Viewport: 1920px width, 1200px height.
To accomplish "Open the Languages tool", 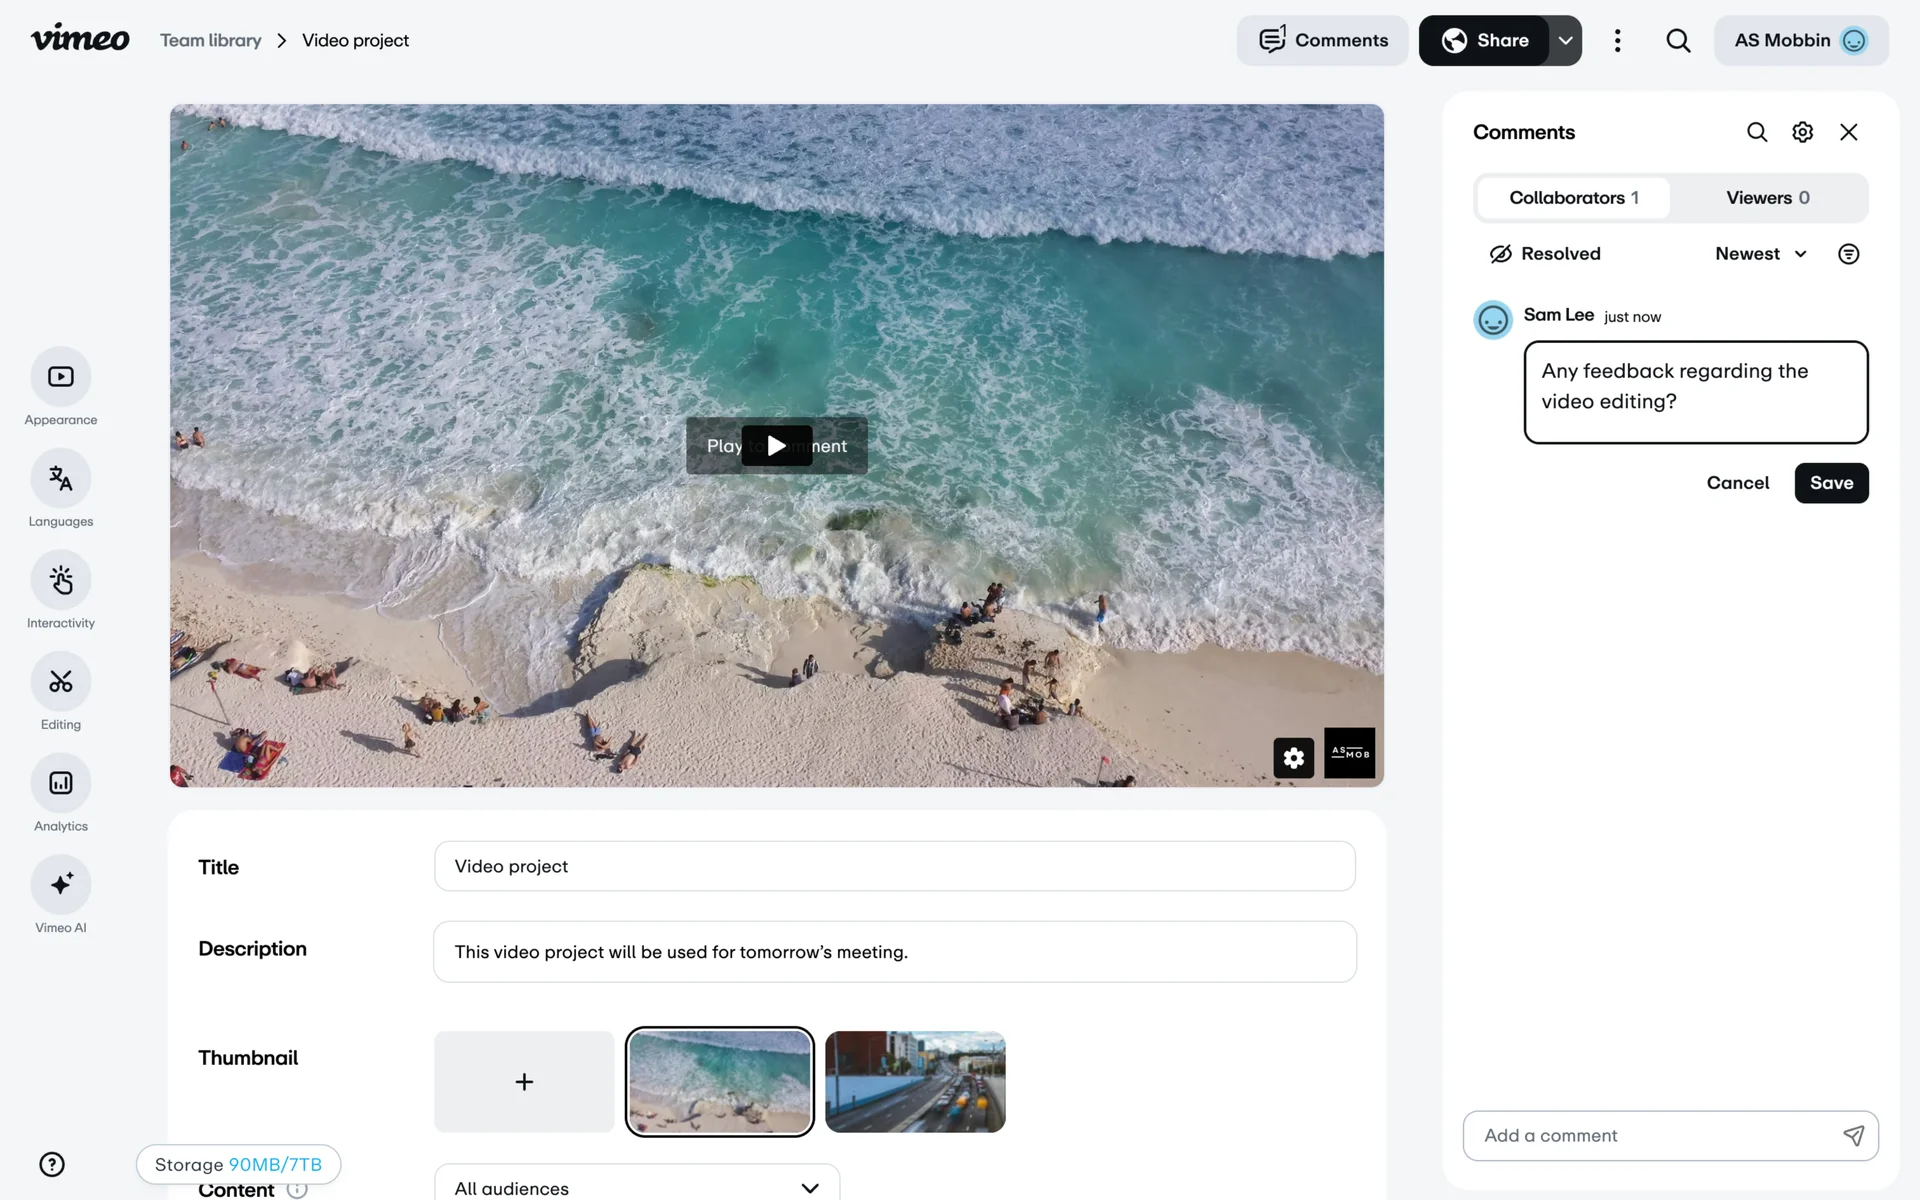I will [x=61, y=479].
